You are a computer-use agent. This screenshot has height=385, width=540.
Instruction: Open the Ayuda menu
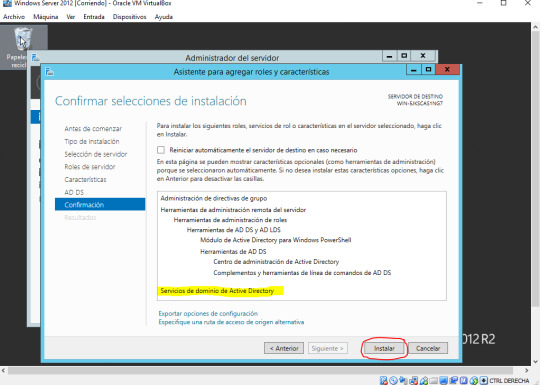coord(164,17)
